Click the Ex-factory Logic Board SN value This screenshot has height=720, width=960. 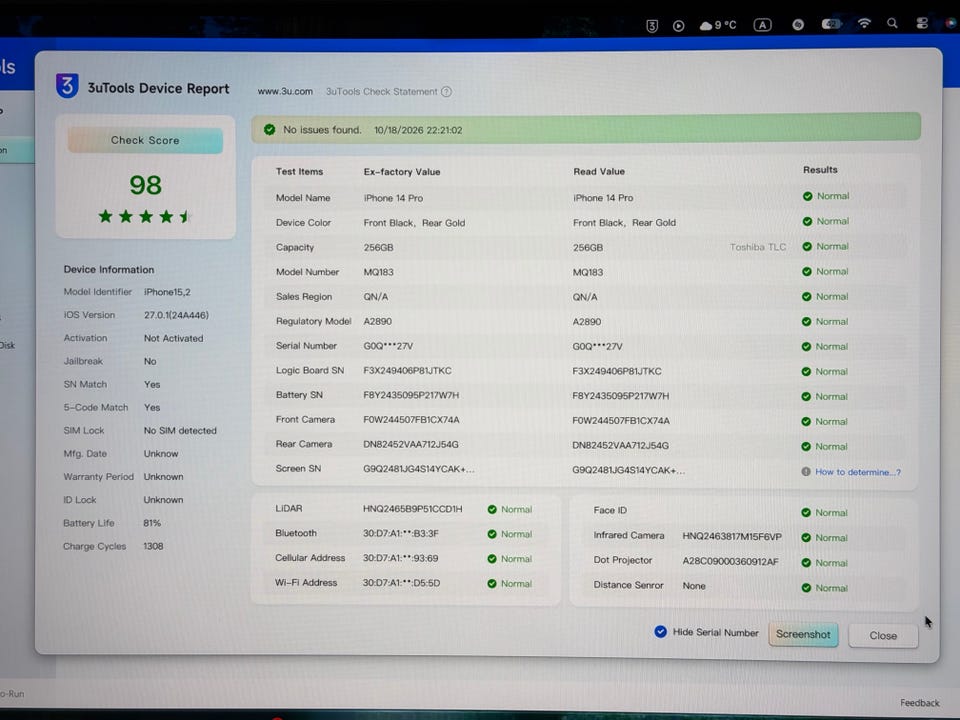[x=407, y=370]
